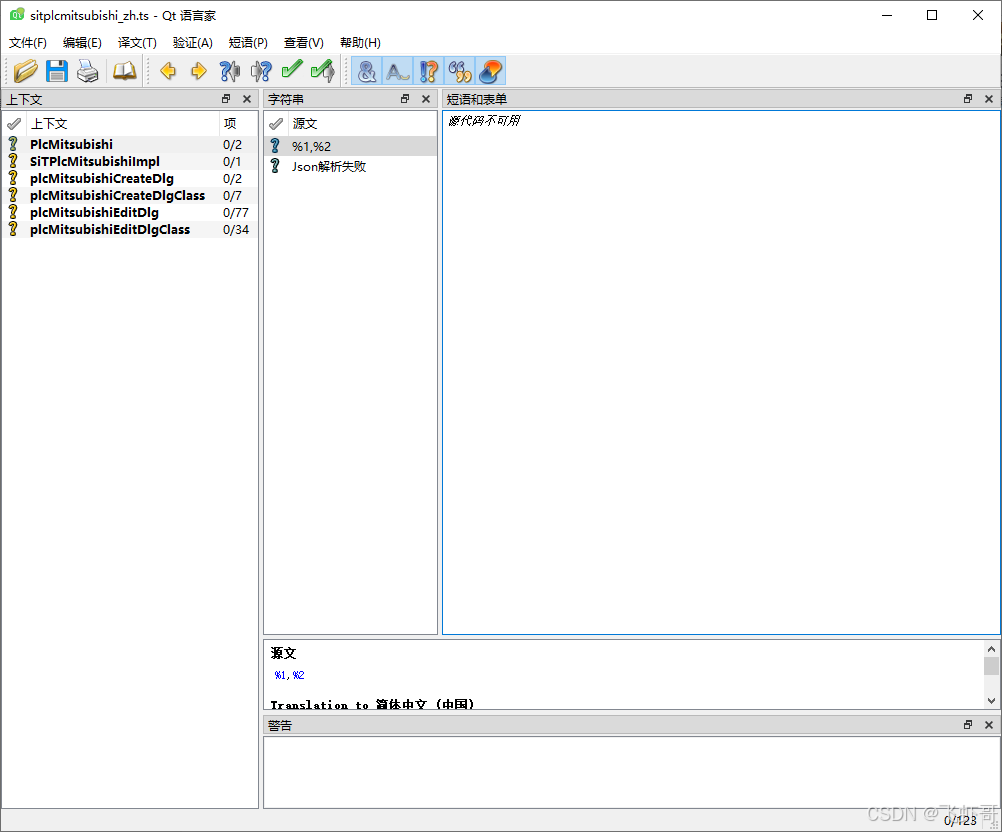Click the status icon of plcMitsubishiEditDlg
The image size is (1002, 832).
13,213
